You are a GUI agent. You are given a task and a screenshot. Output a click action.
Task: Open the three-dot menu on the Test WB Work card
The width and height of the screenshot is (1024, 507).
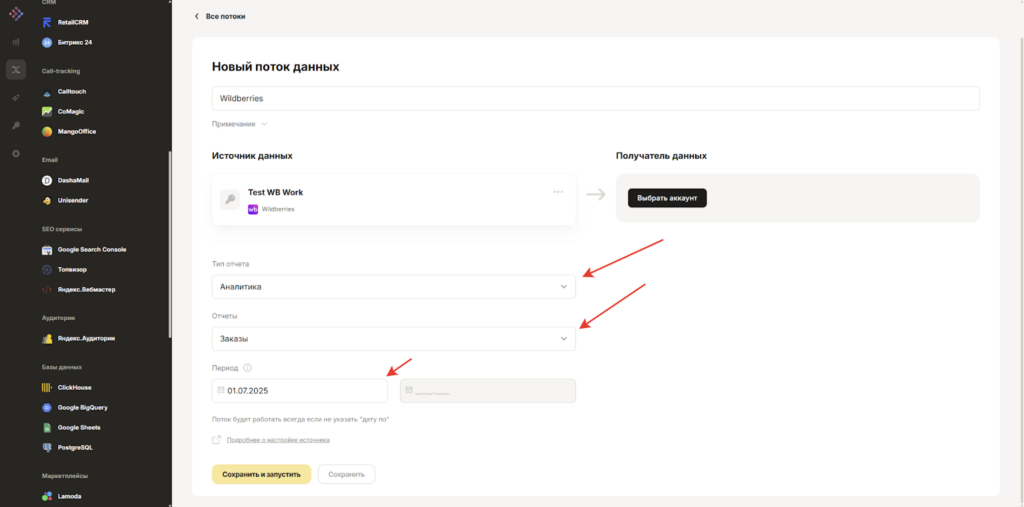[x=558, y=191]
